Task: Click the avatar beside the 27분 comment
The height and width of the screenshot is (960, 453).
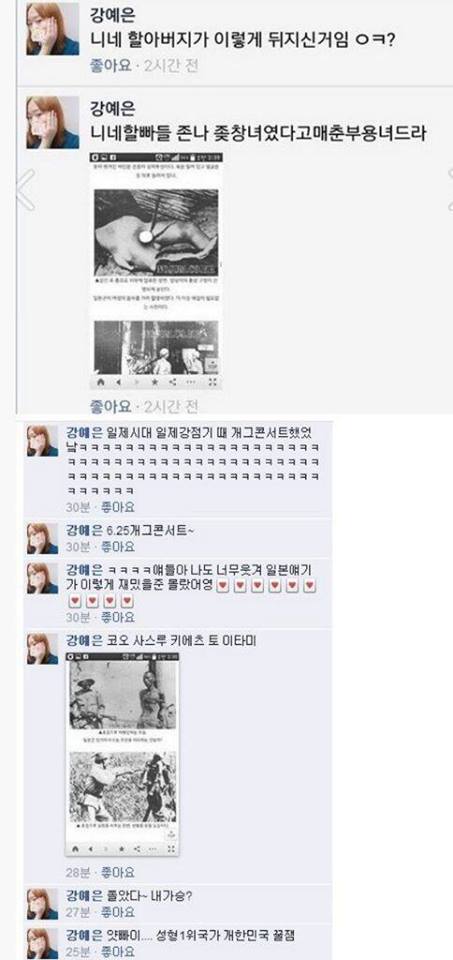Action: coord(42,903)
